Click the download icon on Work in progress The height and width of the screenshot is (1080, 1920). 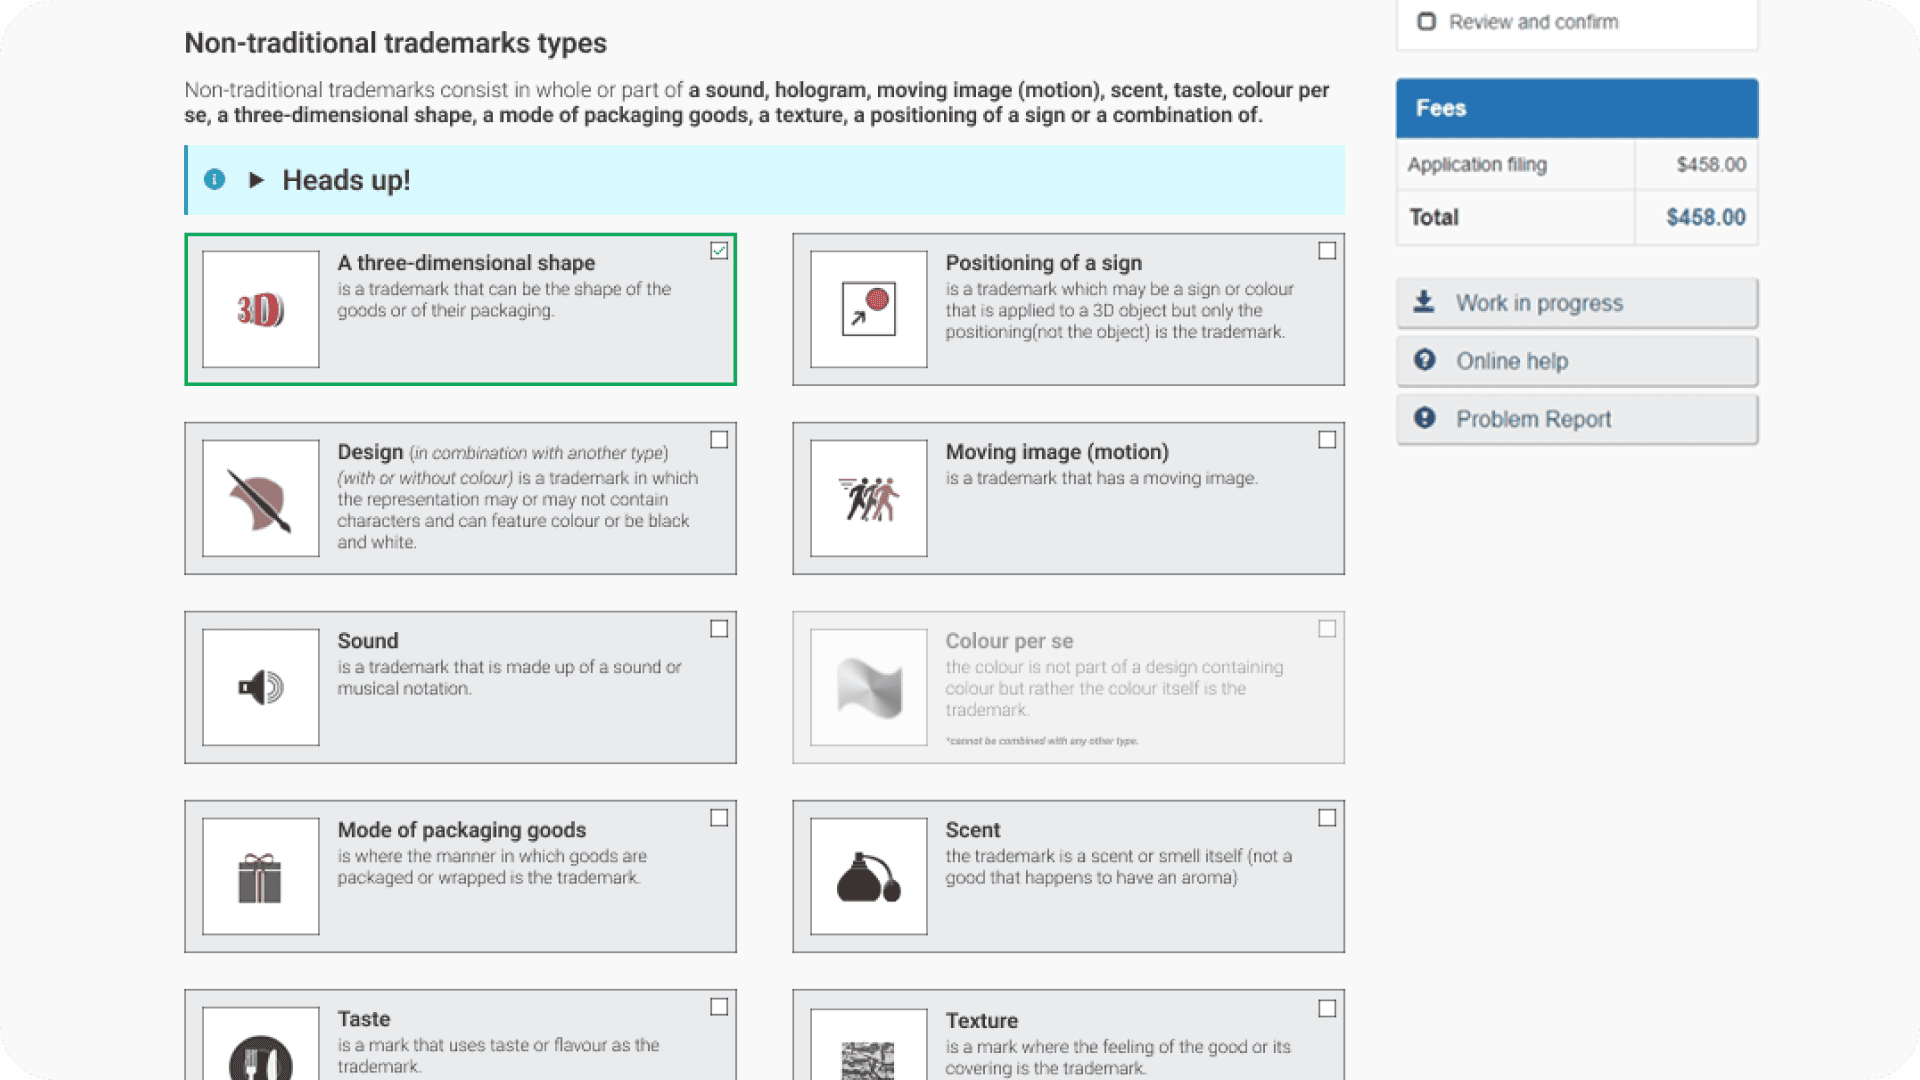pos(1424,301)
